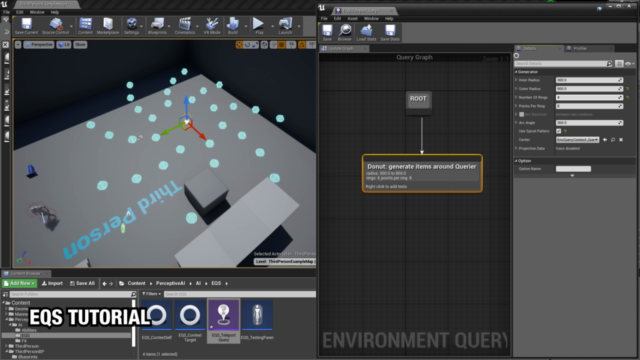Enable VR Mode from the toolbar
Image resolution: width=640 pixels, height=360 pixels.
(212, 26)
